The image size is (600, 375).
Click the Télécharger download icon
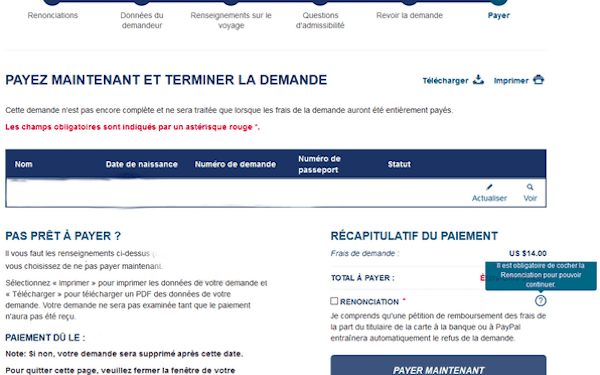(478, 80)
